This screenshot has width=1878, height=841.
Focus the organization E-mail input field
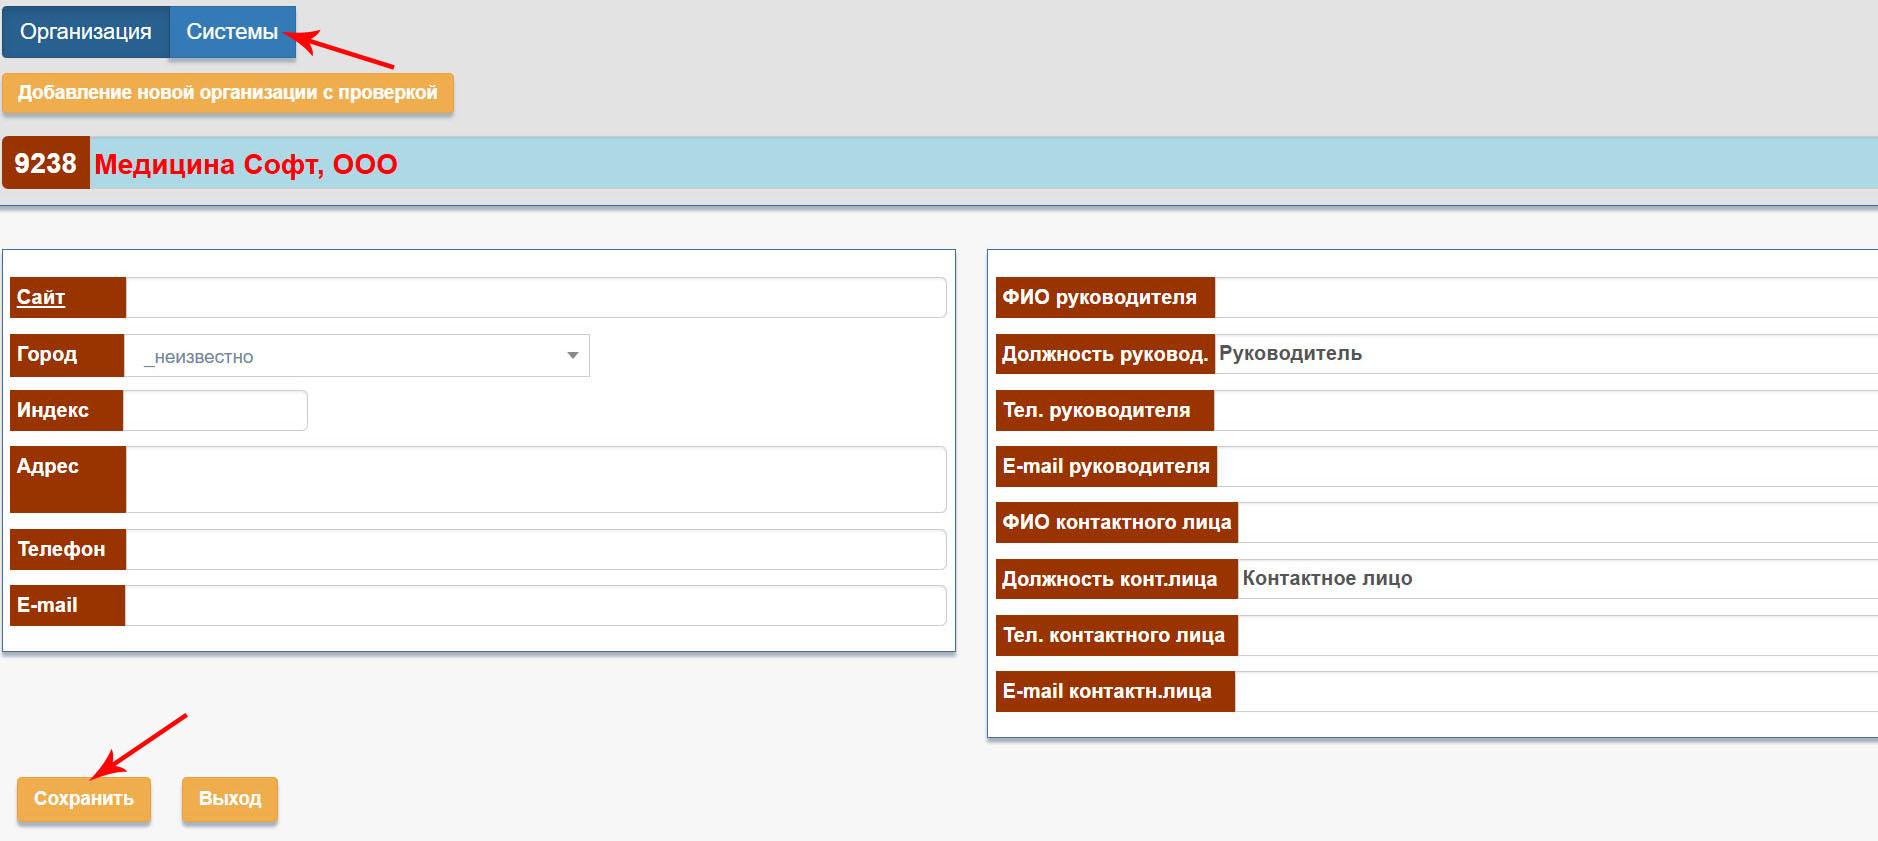coord(536,606)
